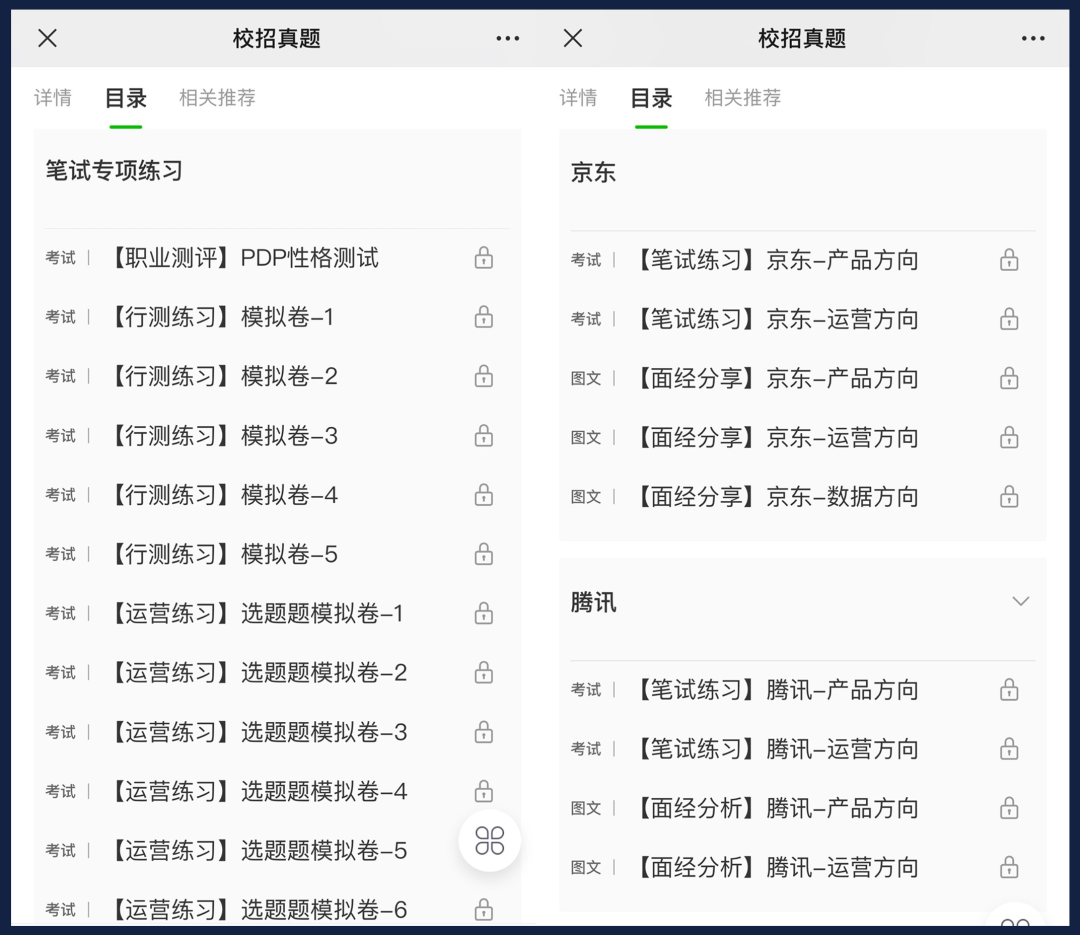Click lock icon beside 【行测练习】模拟卷–3
The height and width of the screenshot is (935, 1080).
pos(484,435)
